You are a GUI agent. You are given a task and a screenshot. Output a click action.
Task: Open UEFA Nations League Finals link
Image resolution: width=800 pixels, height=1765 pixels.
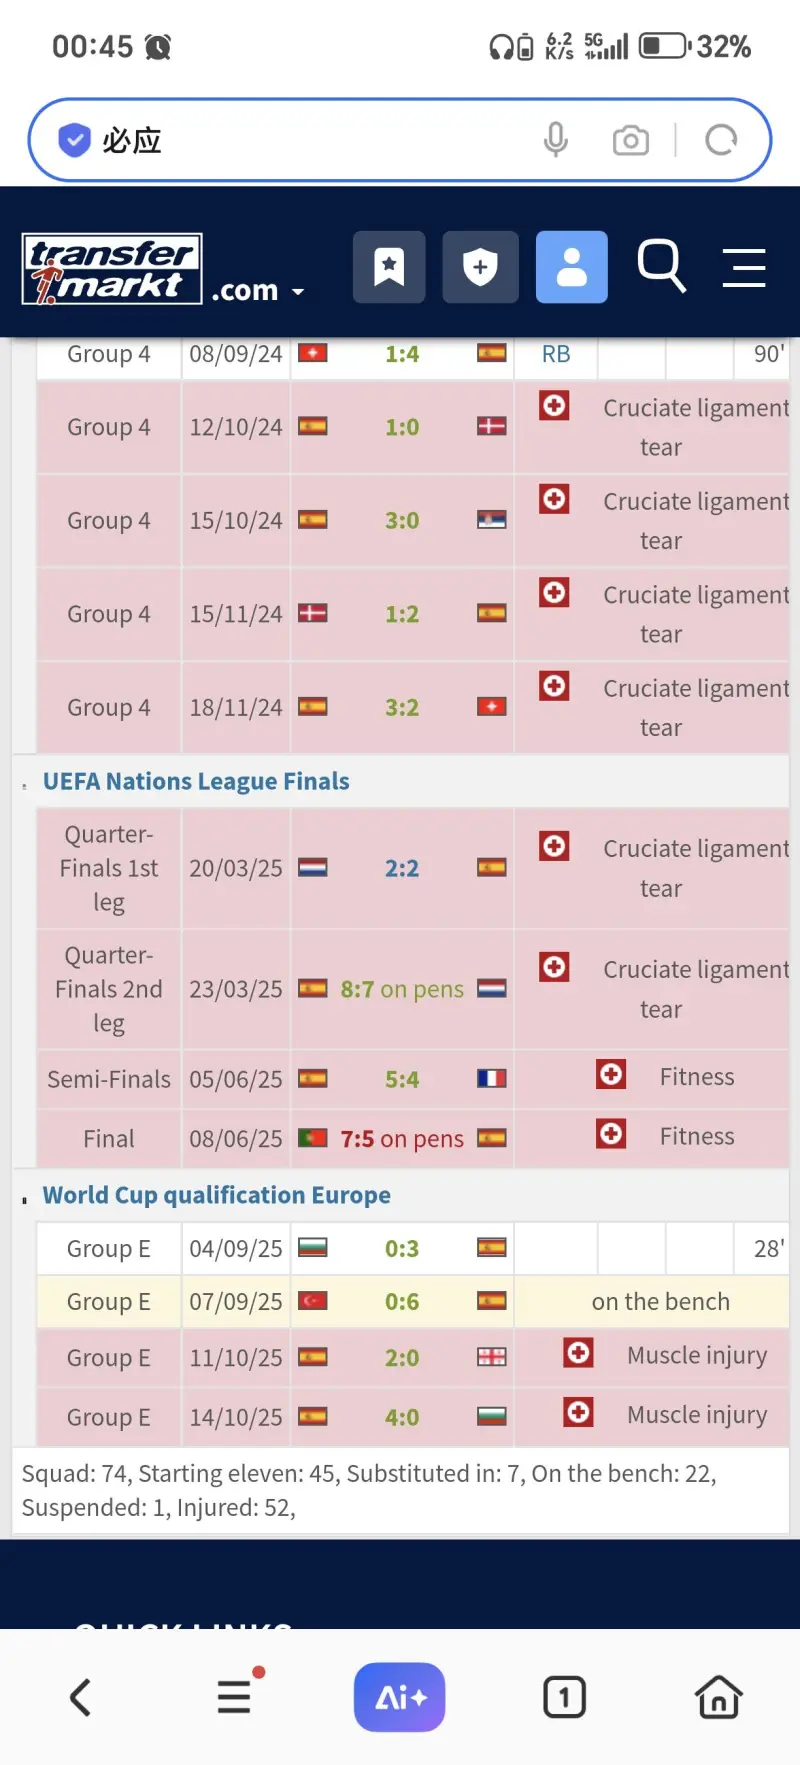(196, 781)
